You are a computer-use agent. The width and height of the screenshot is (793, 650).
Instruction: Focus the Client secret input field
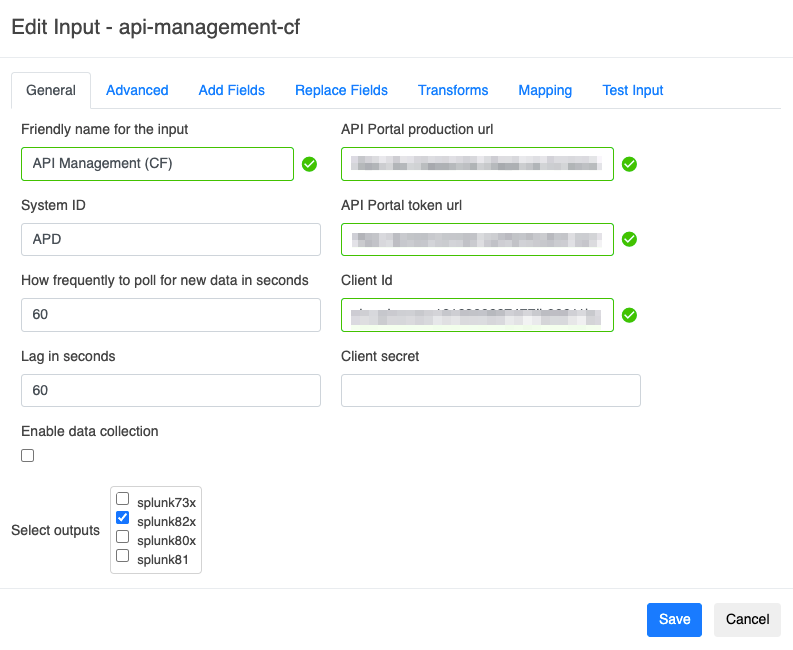(490, 391)
